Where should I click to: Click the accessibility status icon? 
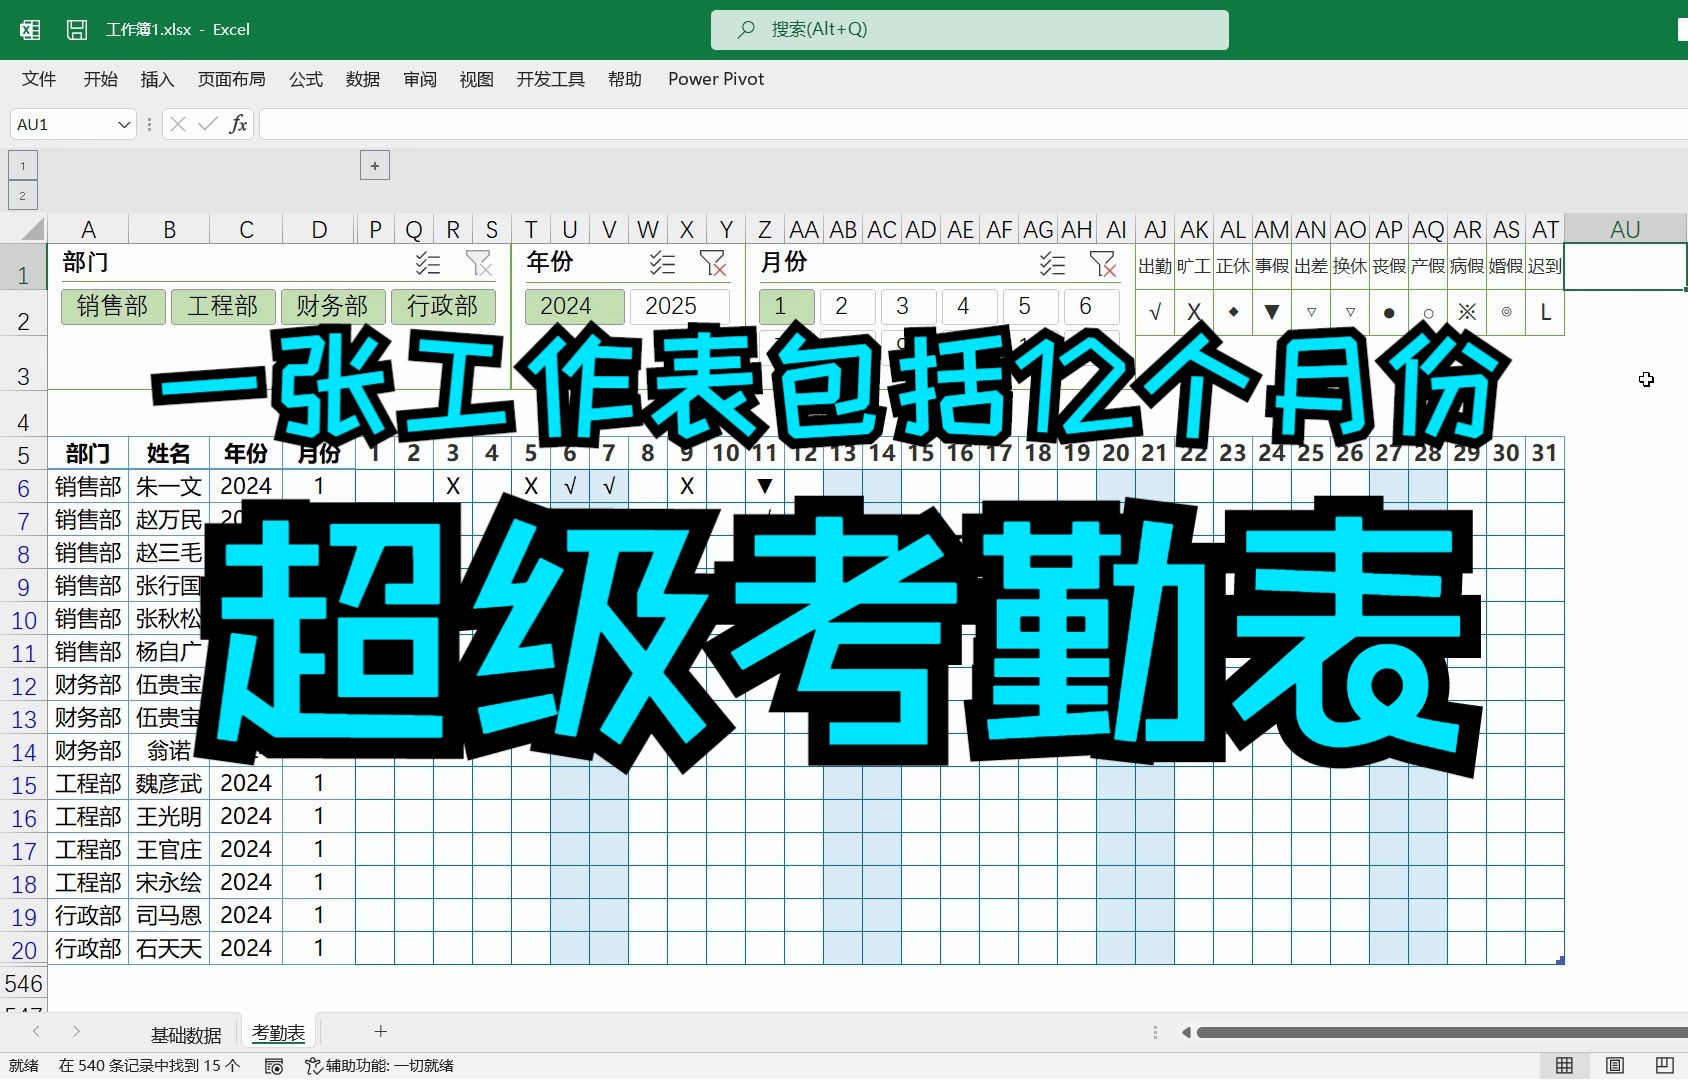tap(313, 1066)
